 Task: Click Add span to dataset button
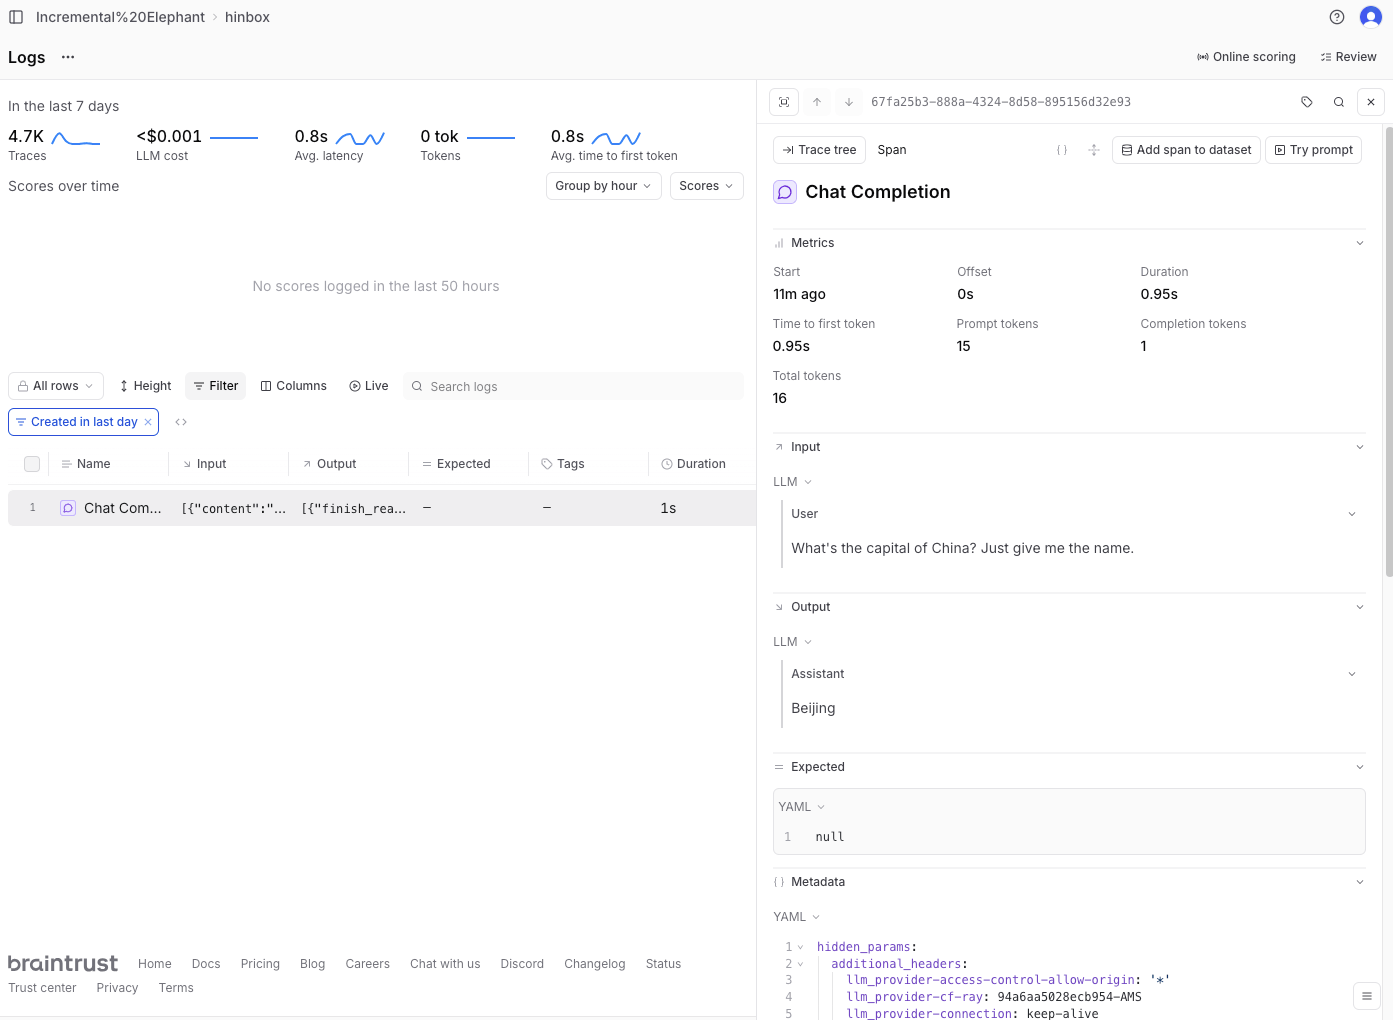click(1185, 150)
